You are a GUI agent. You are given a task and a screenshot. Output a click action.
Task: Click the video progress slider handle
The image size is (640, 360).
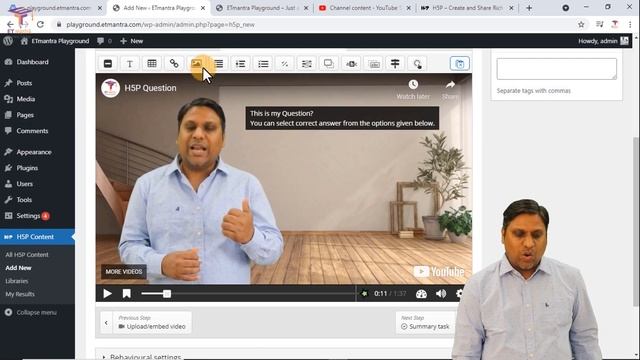pos(167,293)
